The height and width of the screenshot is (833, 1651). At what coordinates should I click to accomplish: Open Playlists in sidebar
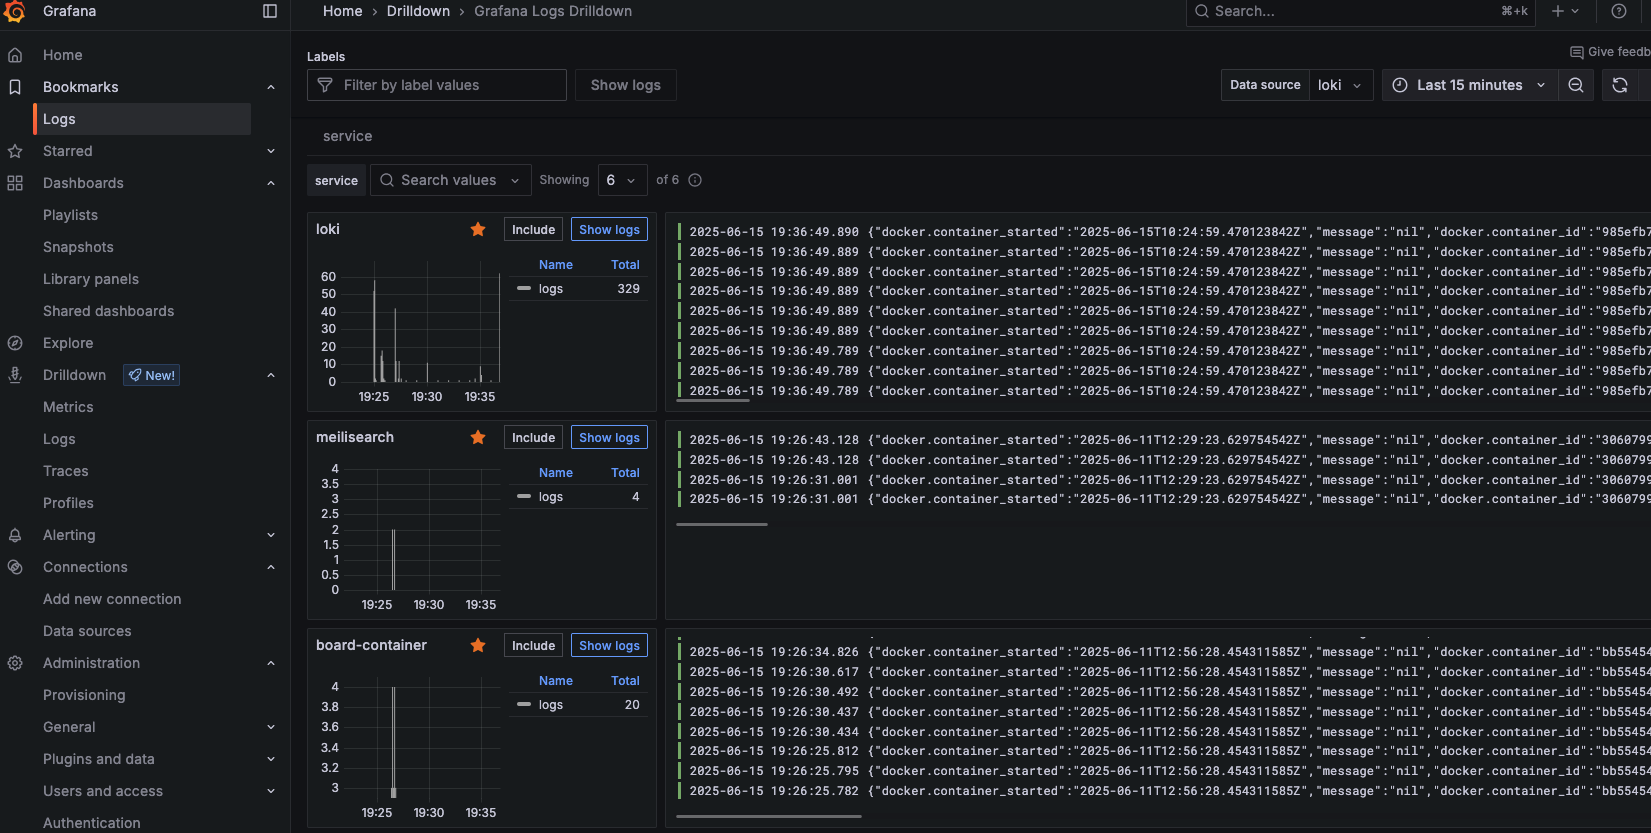[x=70, y=215]
